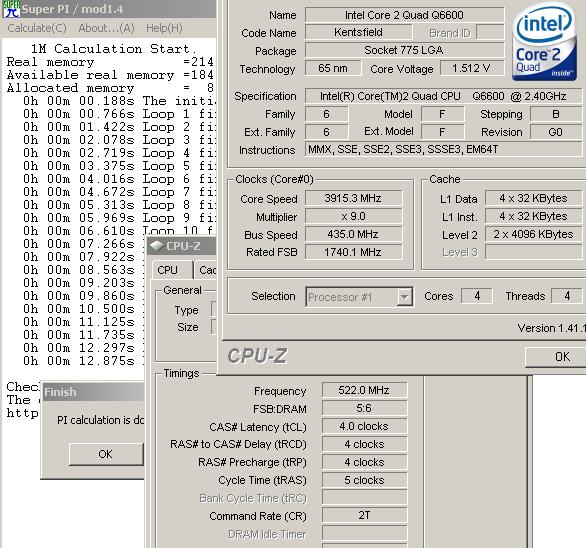Click the 1M Calculation Start line
Viewport: 586px width, 548px height.
point(114,49)
